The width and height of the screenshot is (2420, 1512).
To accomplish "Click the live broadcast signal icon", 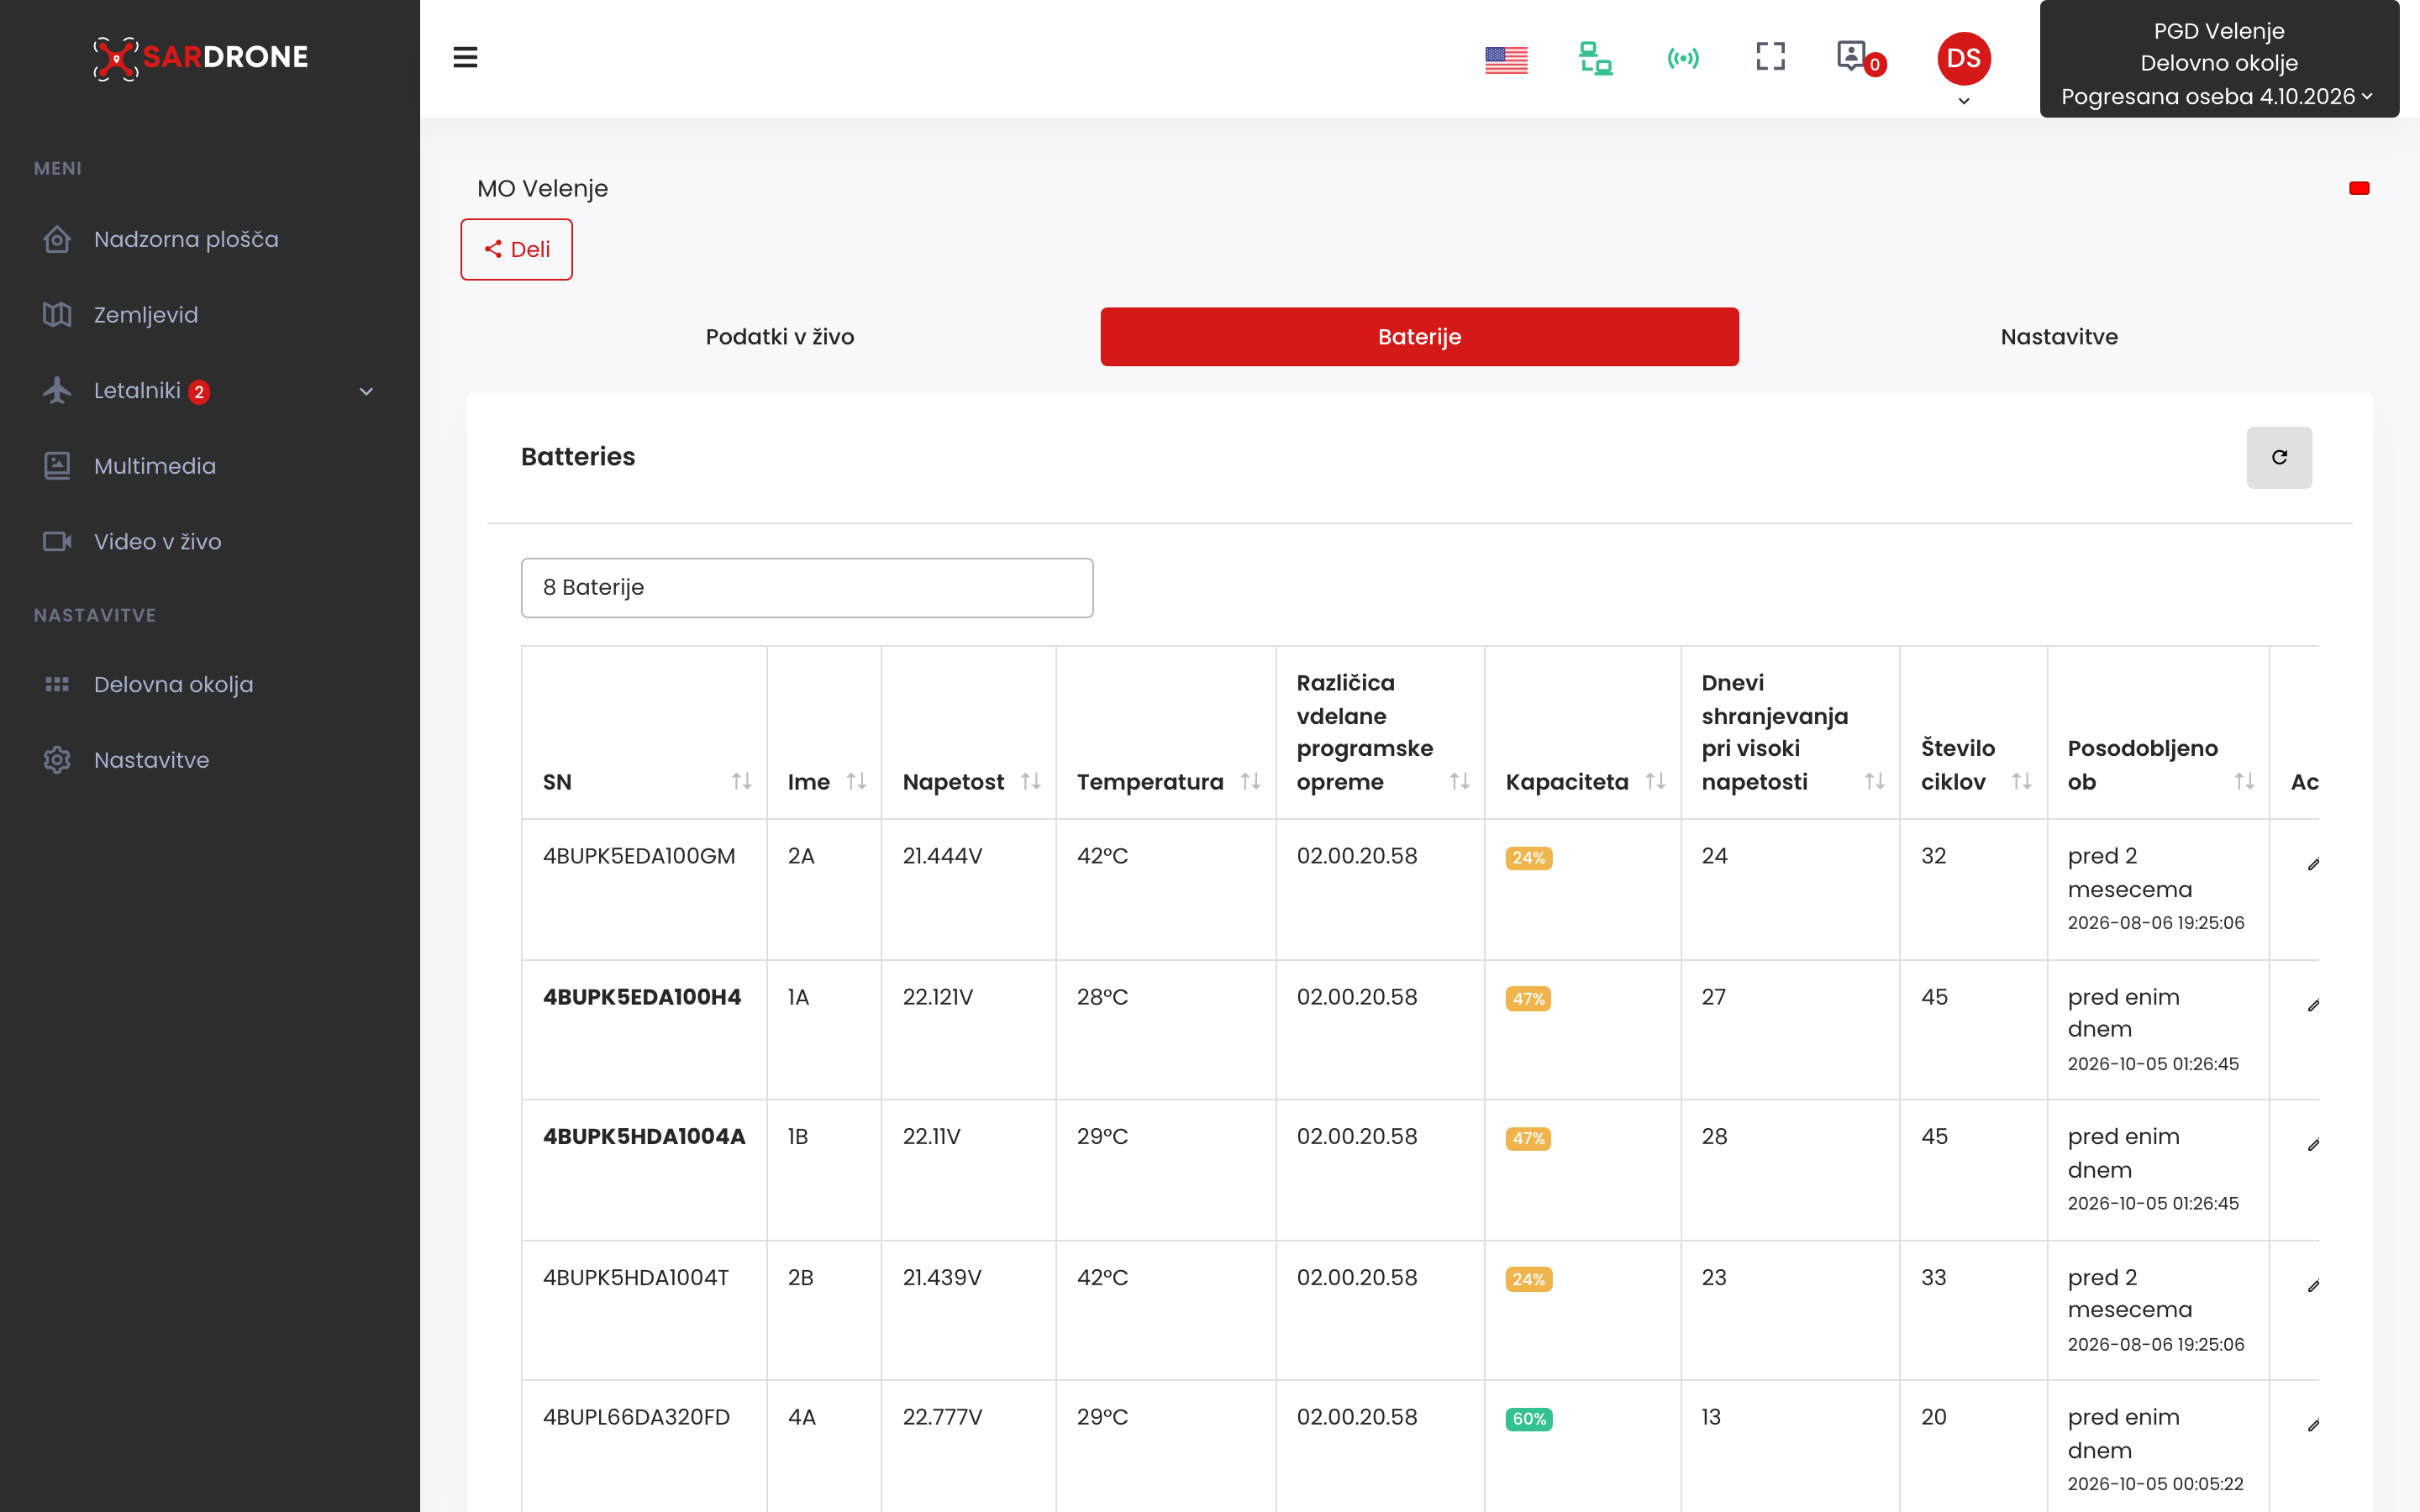I will pyautogui.click(x=1683, y=58).
